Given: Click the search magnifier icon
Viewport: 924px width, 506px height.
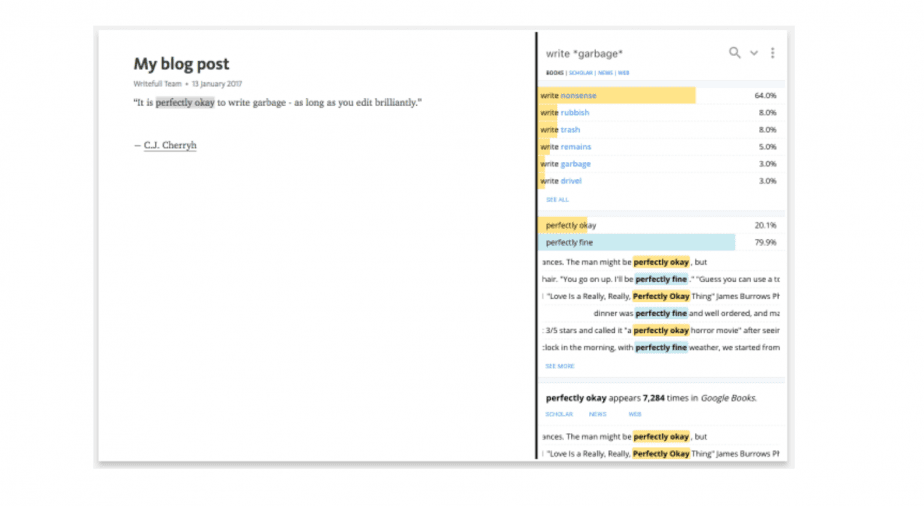Looking at the screenshot, I should (734, 52).
